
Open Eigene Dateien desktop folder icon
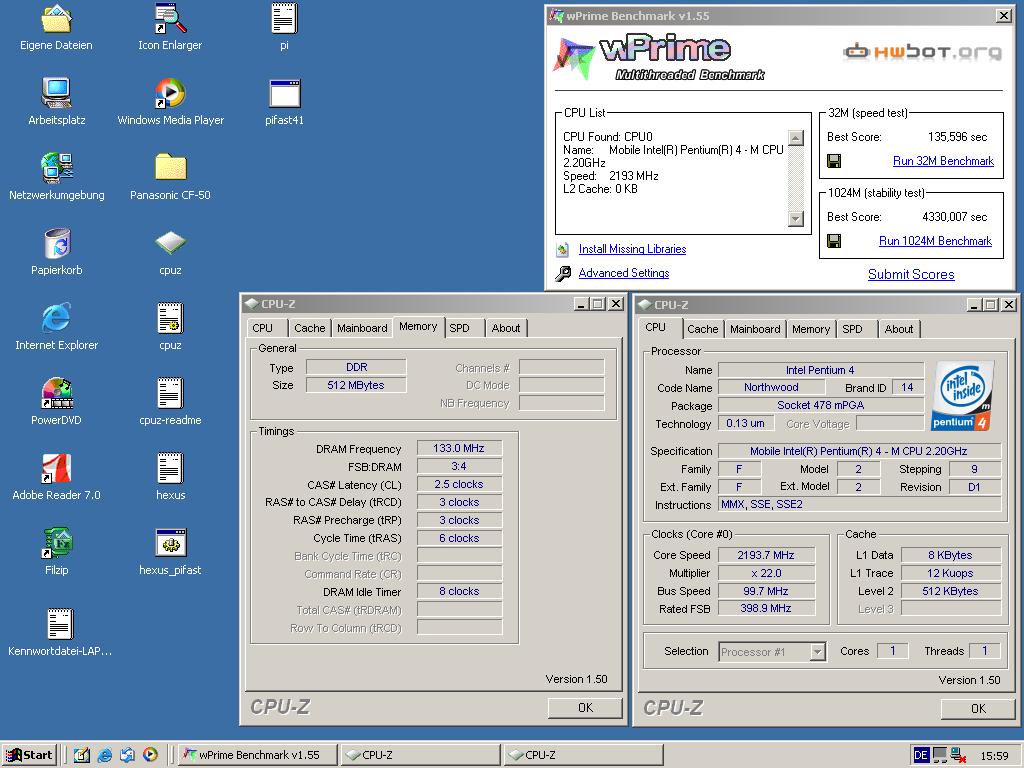(x=56, y=19)
